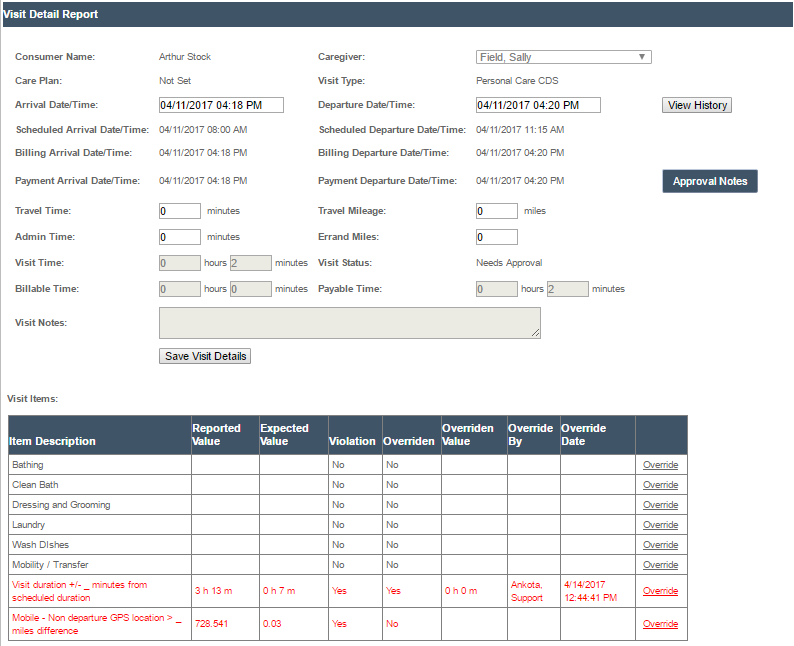Select the Personal Care CDS visit type

click(x=517, y=81)
